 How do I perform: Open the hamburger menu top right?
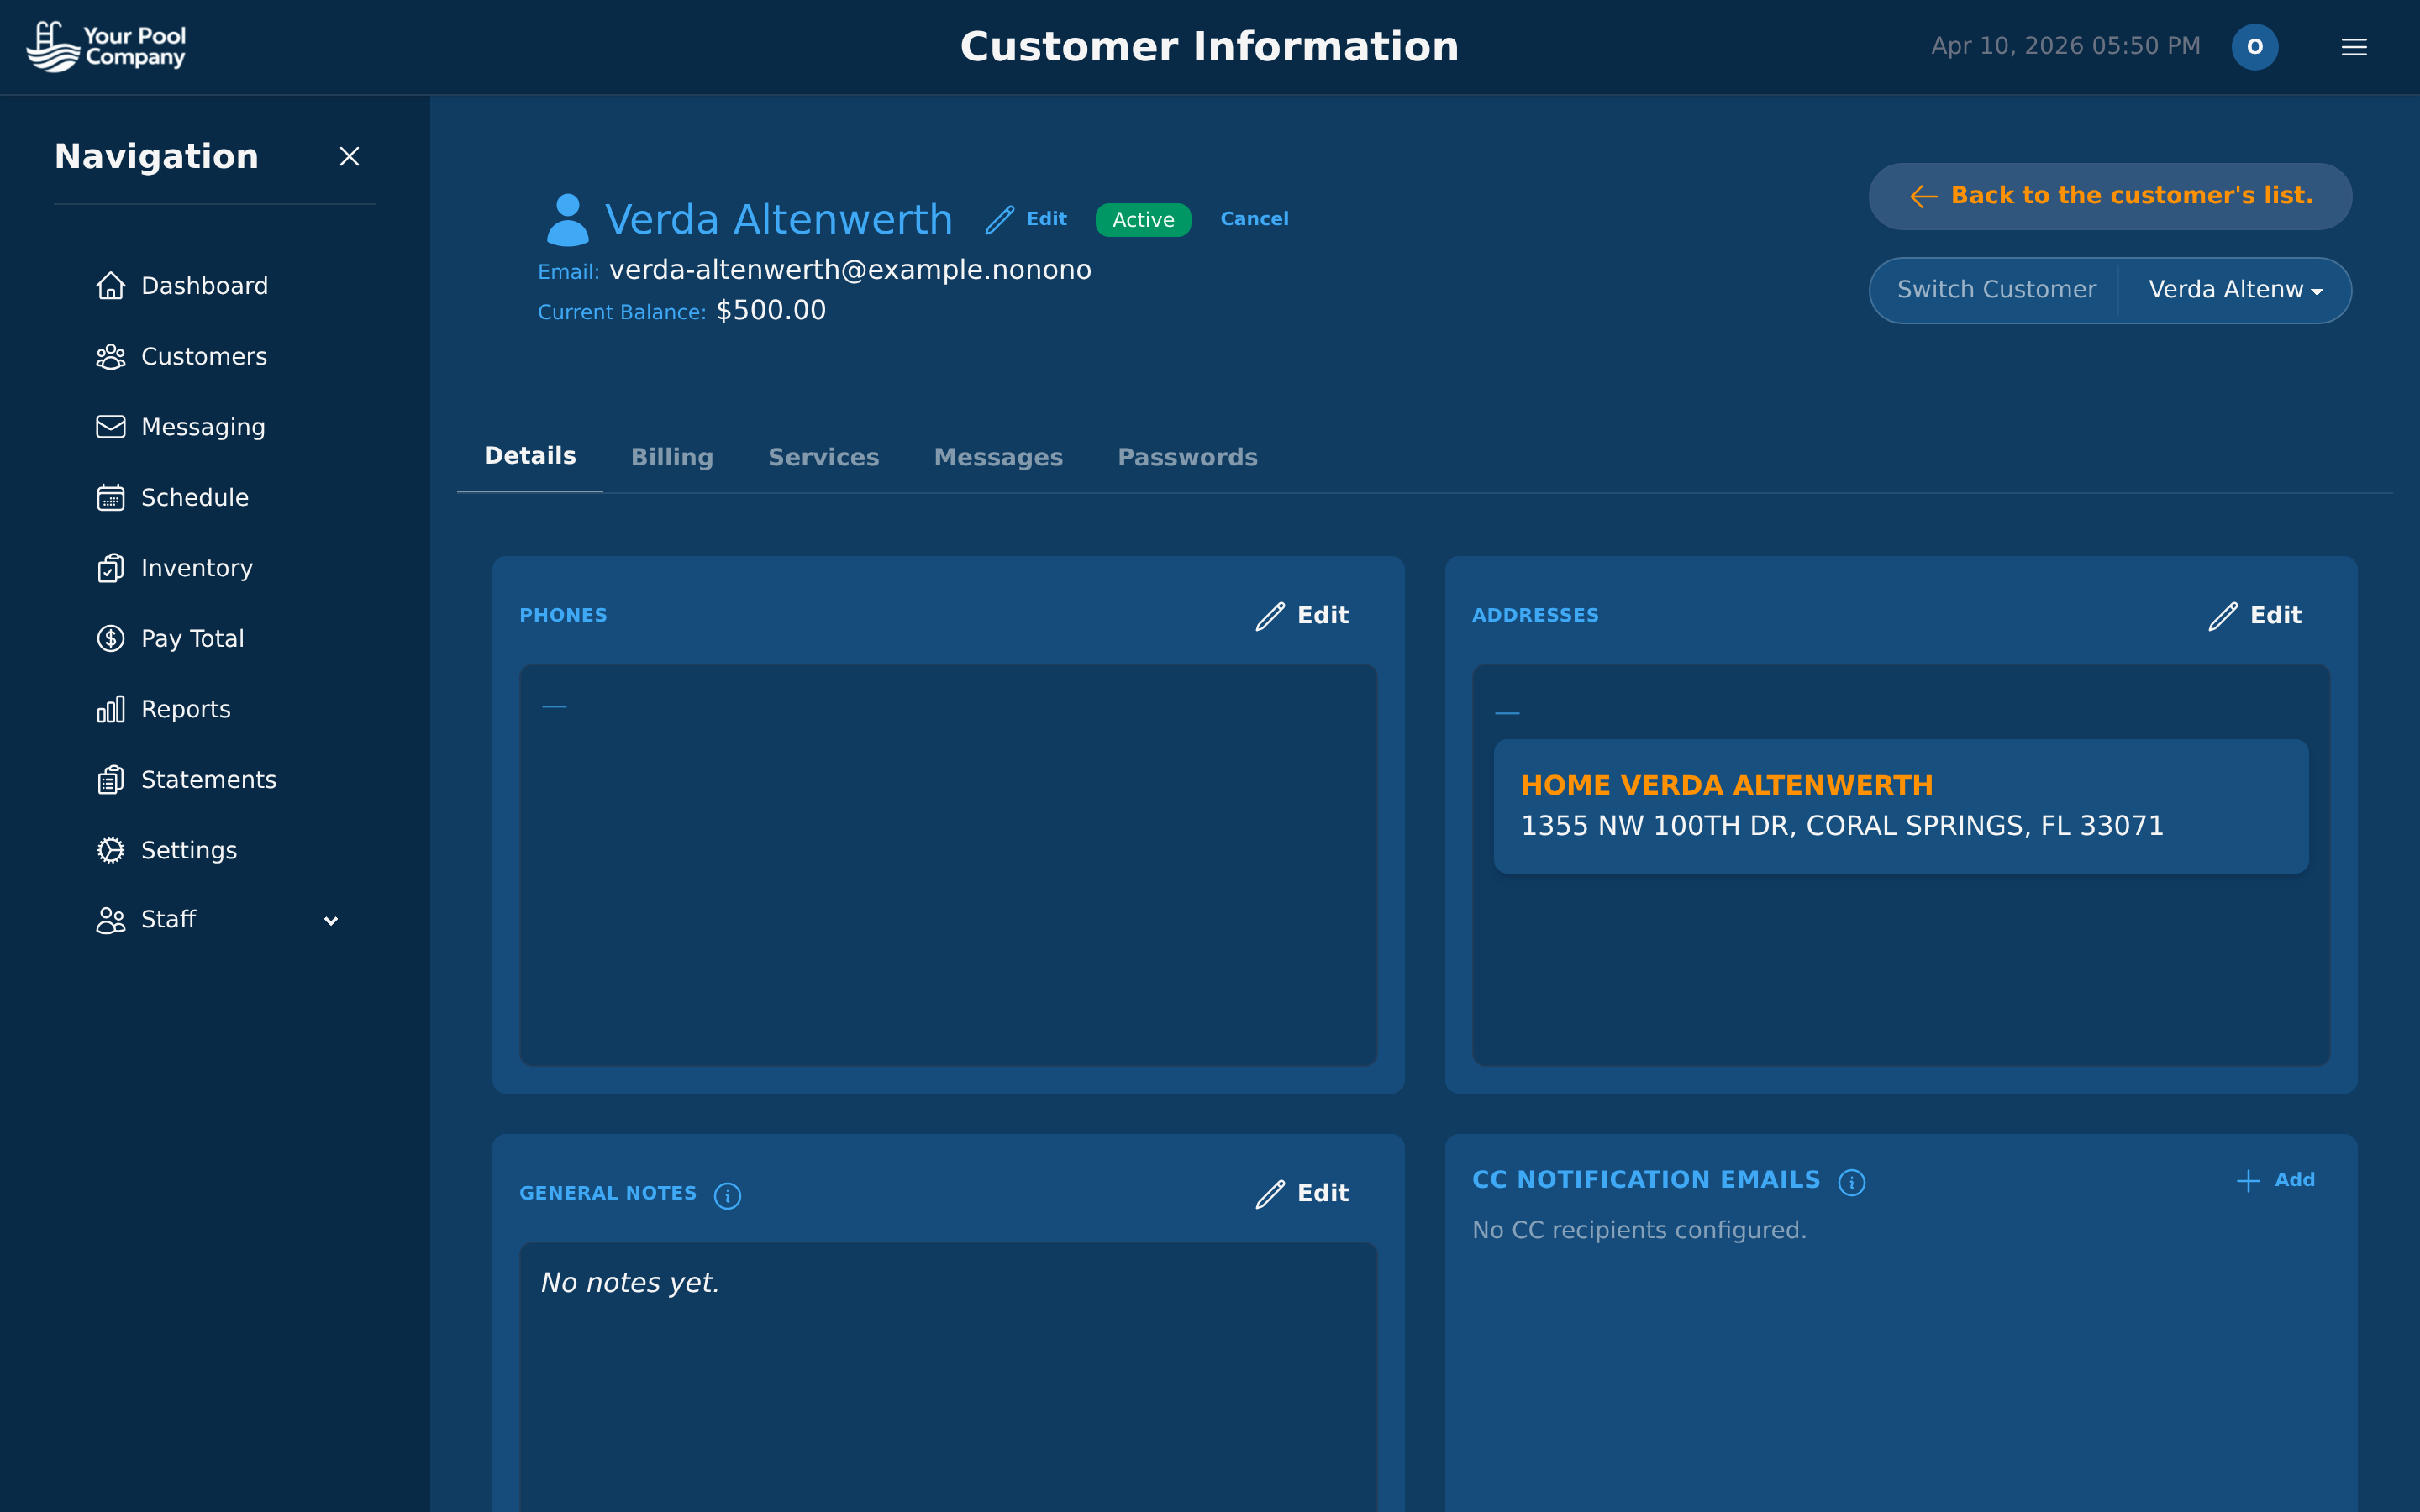coord(2354,46)
